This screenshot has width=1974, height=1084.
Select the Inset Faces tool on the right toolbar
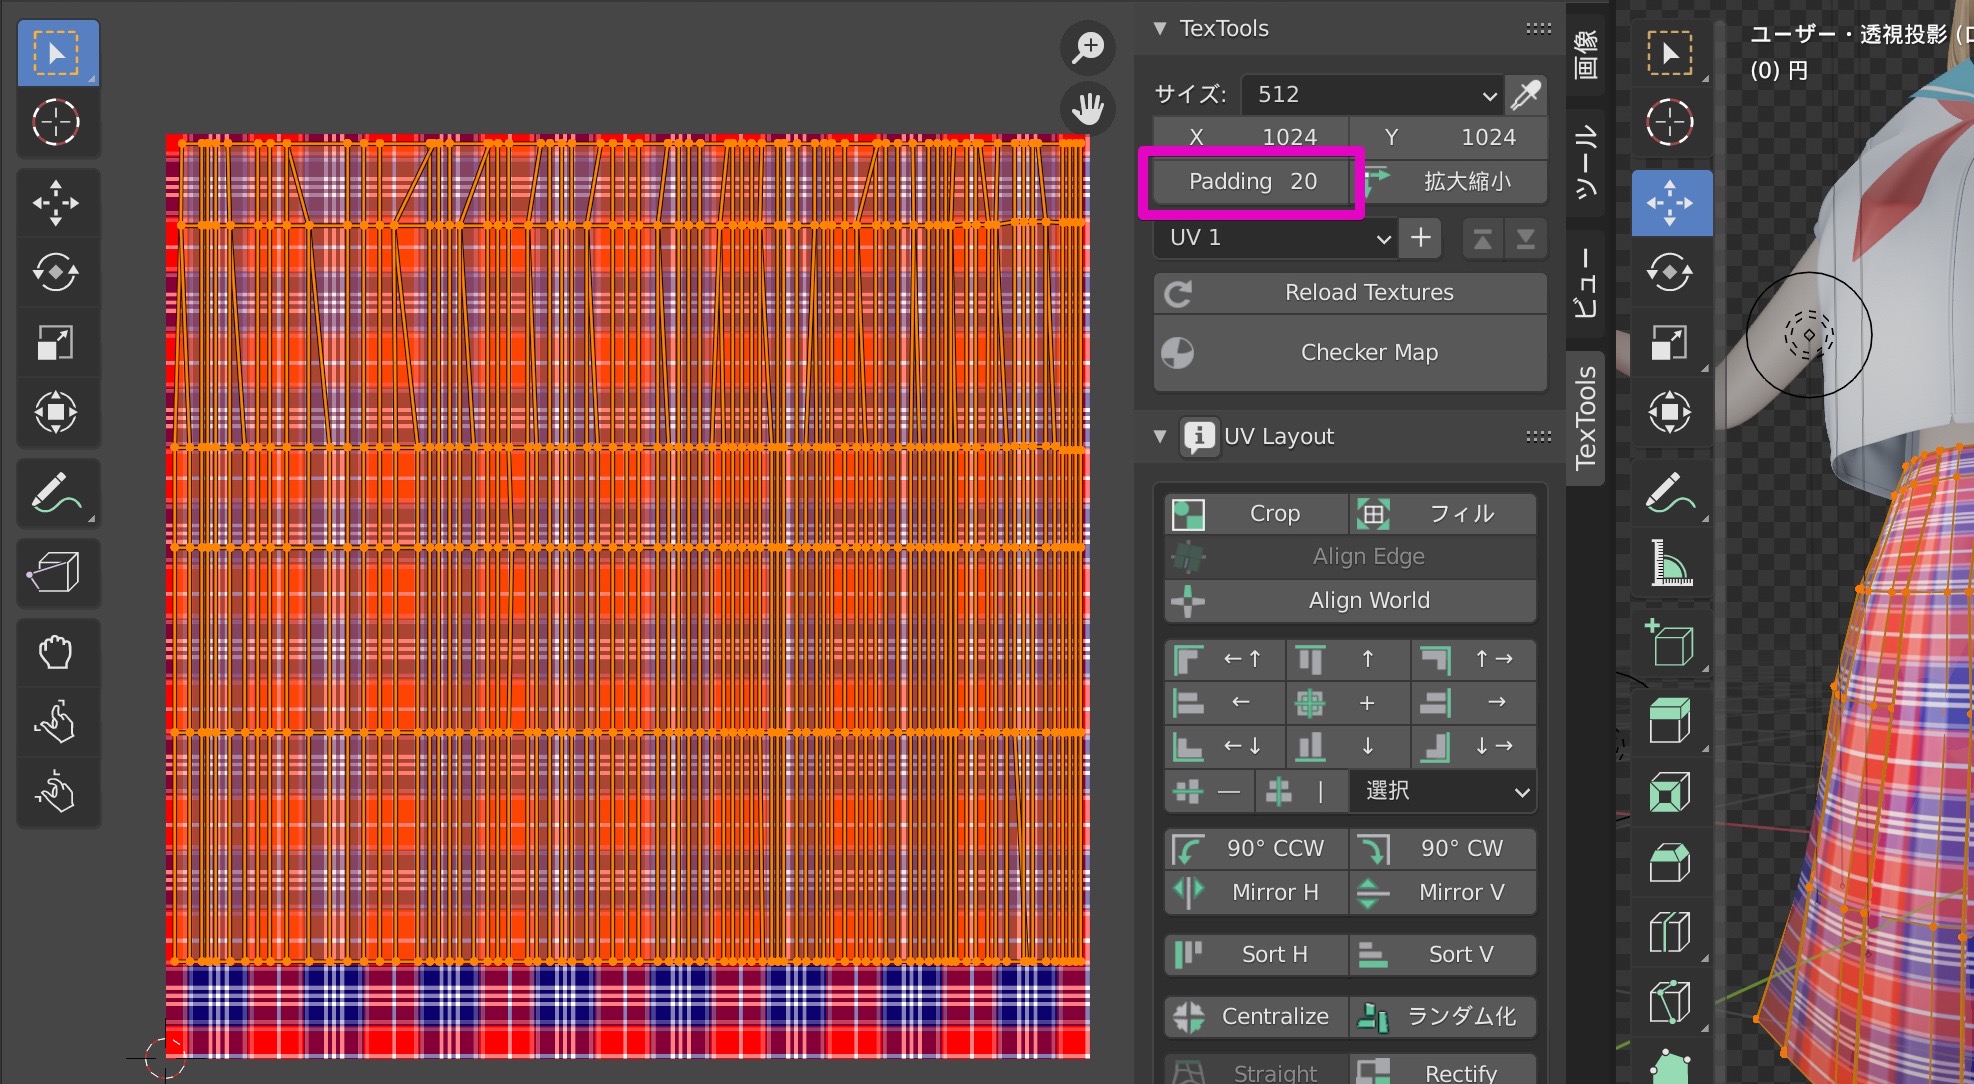(1671, 790)
